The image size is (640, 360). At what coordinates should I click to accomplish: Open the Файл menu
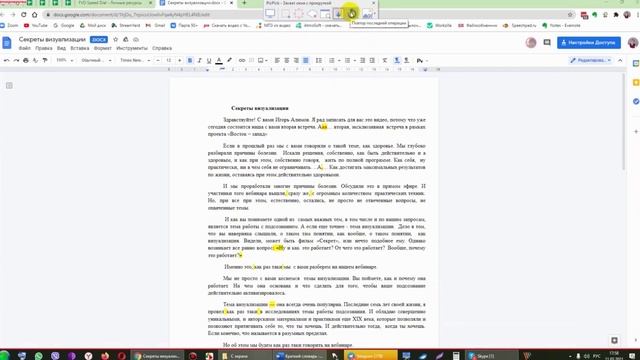coord(24,48)
